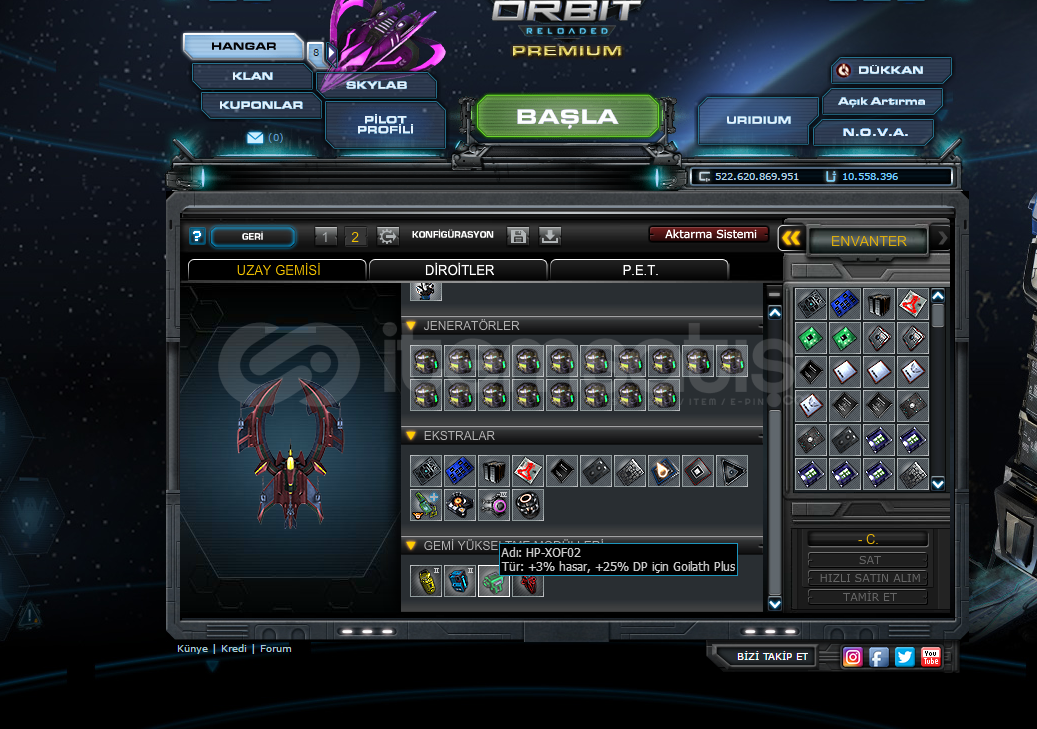Pick the black ammo rack item in ENVANTER
The image size is (1037, 729).
click(879, 304)
